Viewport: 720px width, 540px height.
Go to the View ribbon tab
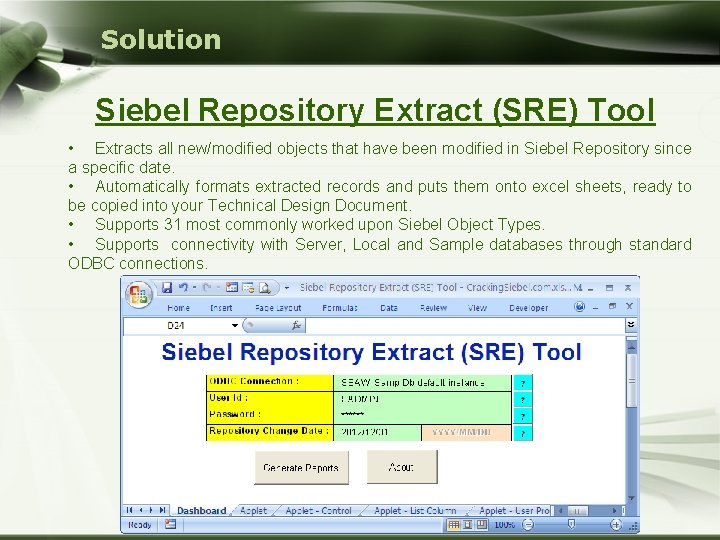point(477,308)
